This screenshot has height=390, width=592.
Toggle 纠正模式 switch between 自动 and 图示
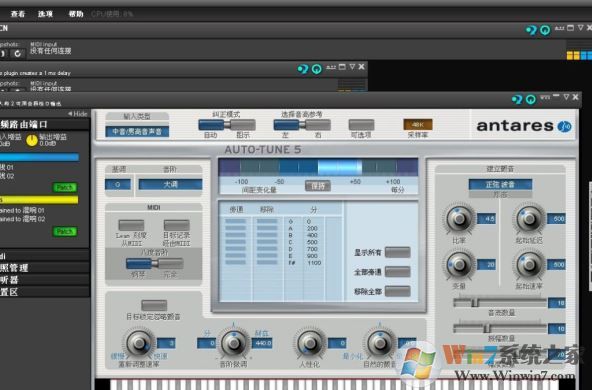pyautogui.click(x=227, y=125)
